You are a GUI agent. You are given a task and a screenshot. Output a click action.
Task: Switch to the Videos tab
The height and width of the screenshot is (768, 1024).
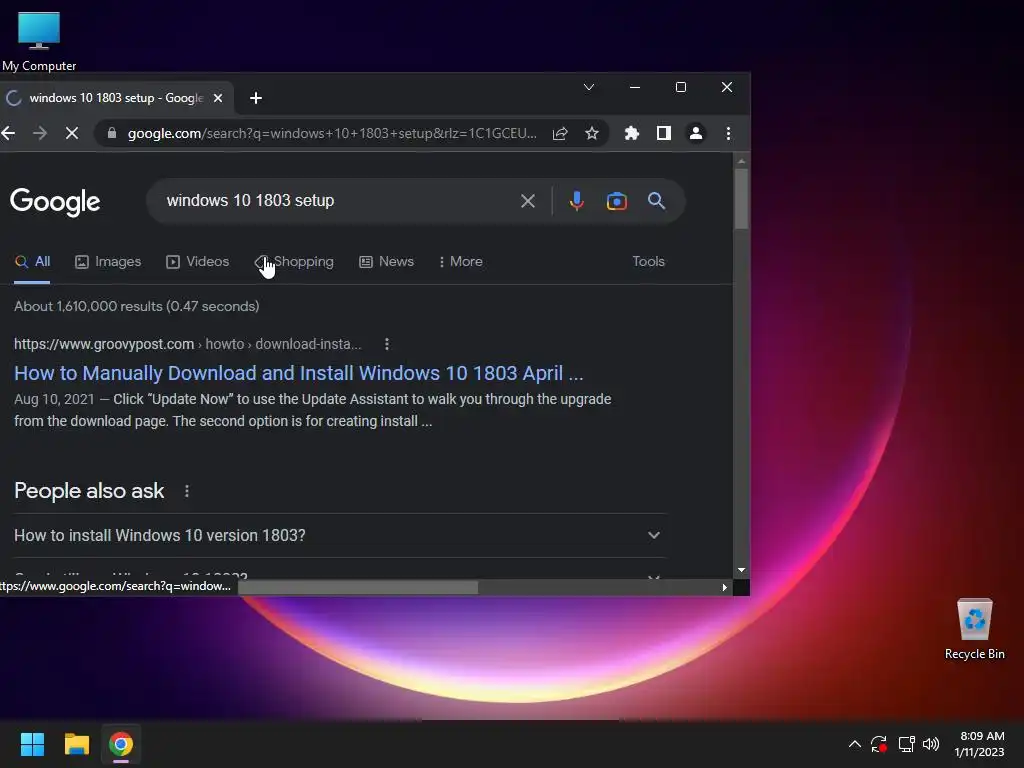pyautogui.click(x=197, y=261)
